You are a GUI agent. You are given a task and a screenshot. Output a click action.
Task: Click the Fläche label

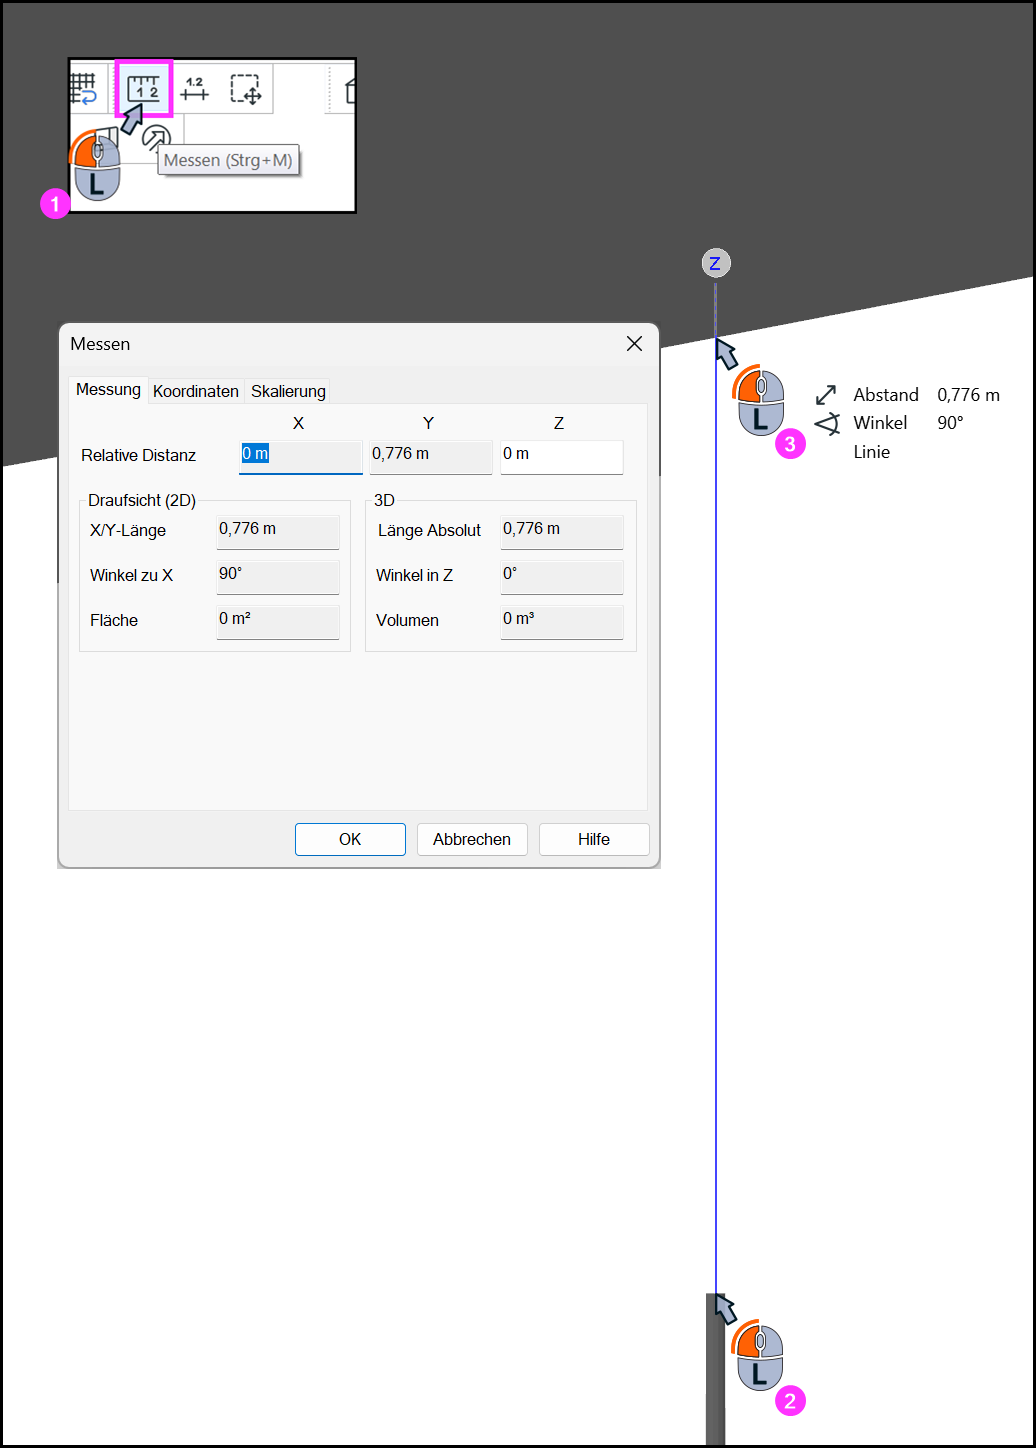[x=114, y=620]
